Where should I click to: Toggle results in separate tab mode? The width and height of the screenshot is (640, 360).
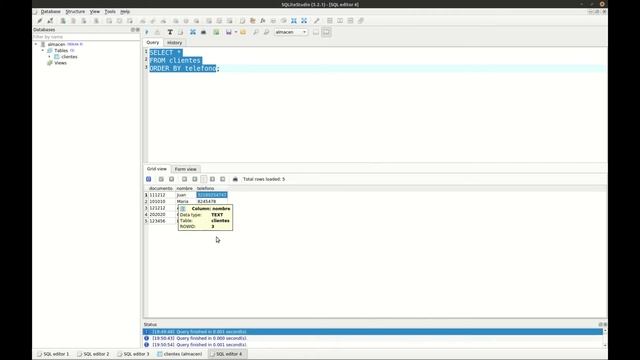(316, 32)
